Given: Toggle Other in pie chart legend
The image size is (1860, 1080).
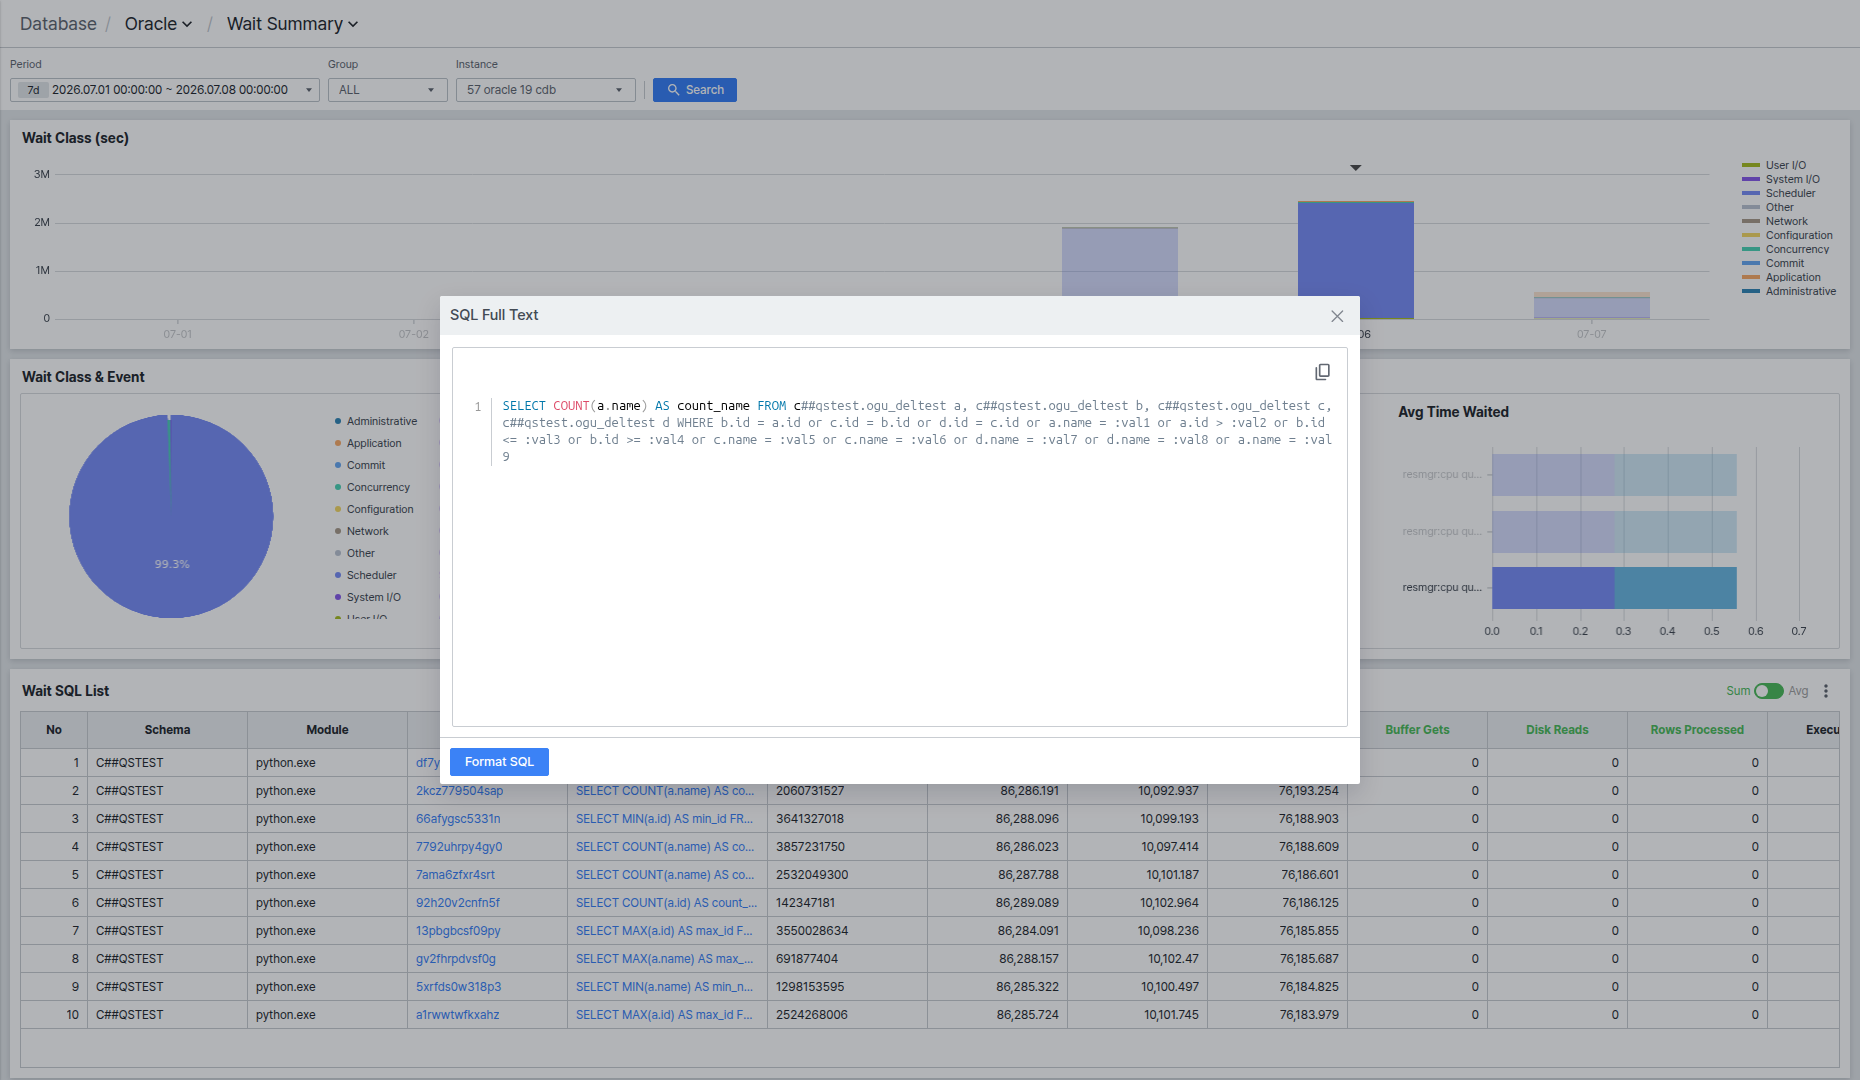Looking at the screenshot, I should point(355,553).
